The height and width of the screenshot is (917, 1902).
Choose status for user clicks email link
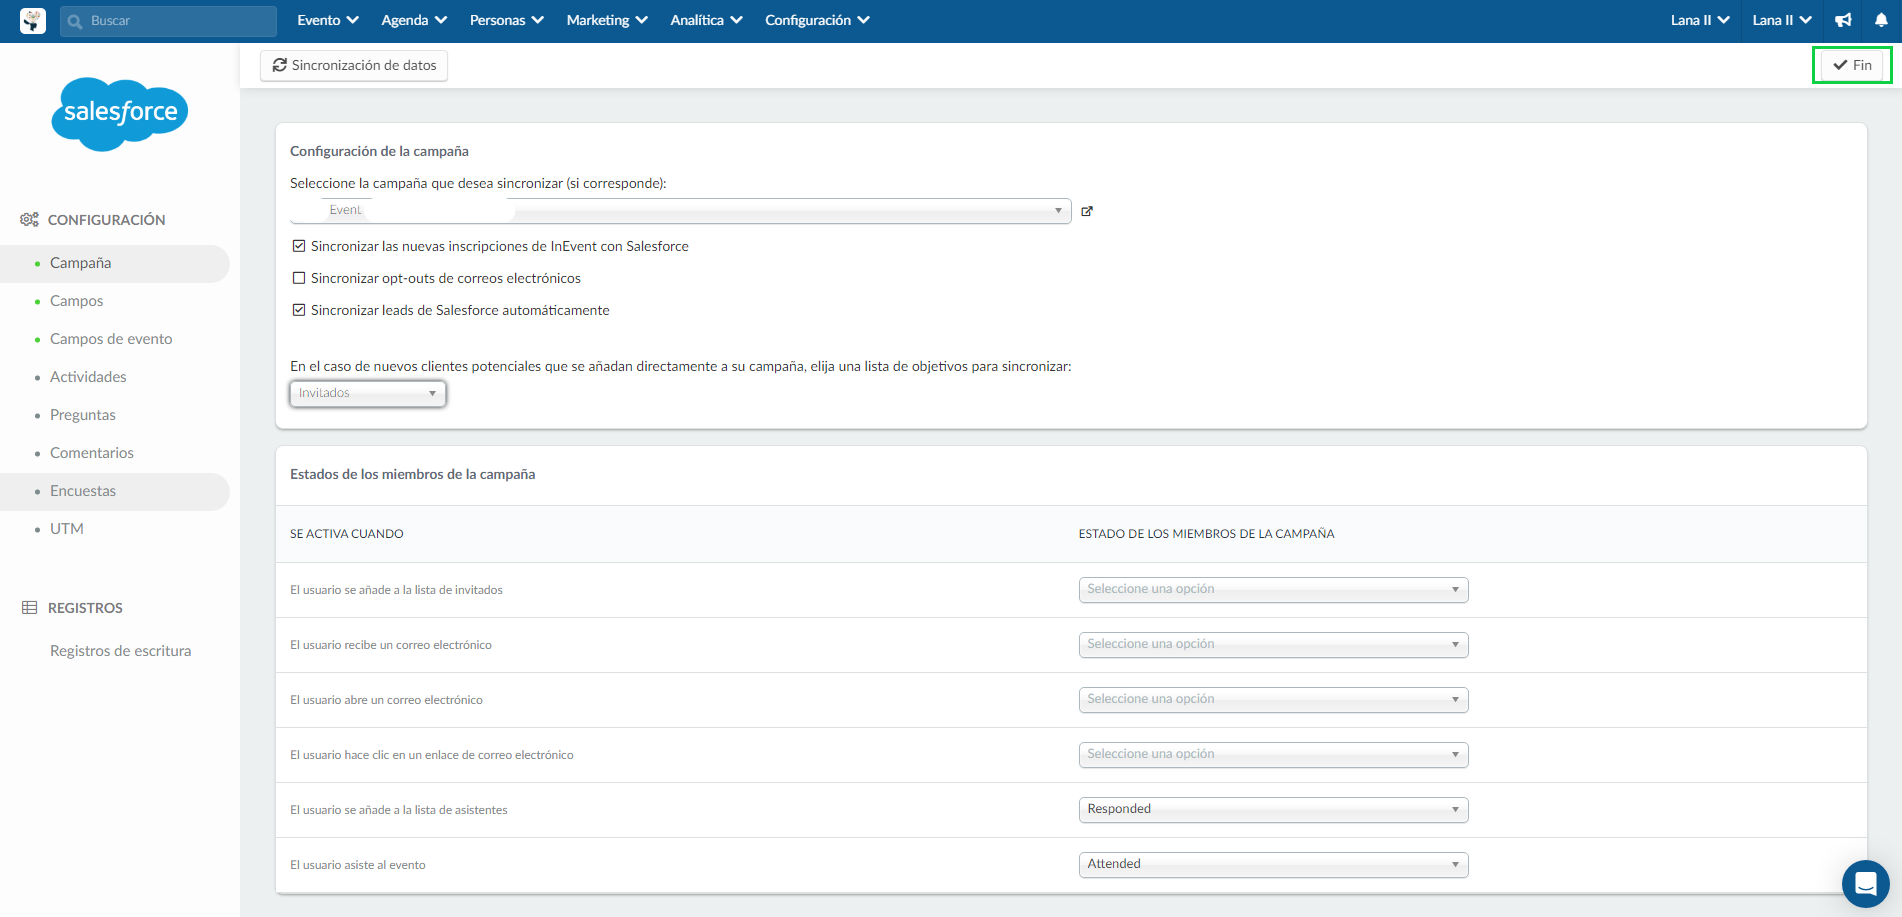click(x=1273, y=755)
